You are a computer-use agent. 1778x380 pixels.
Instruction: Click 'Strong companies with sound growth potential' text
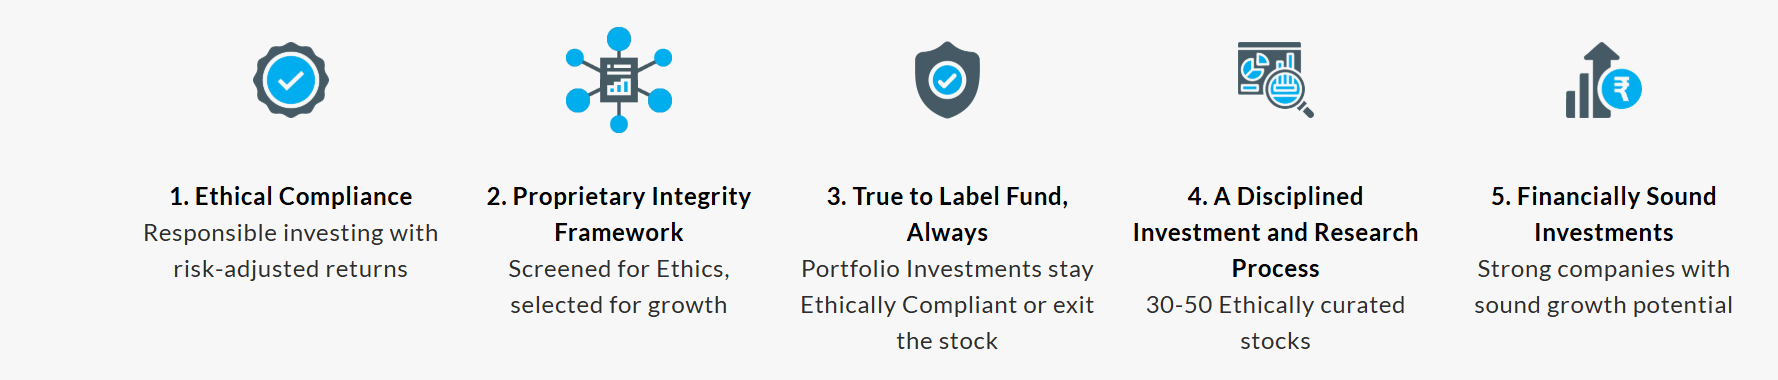(x=1603, y=287)
